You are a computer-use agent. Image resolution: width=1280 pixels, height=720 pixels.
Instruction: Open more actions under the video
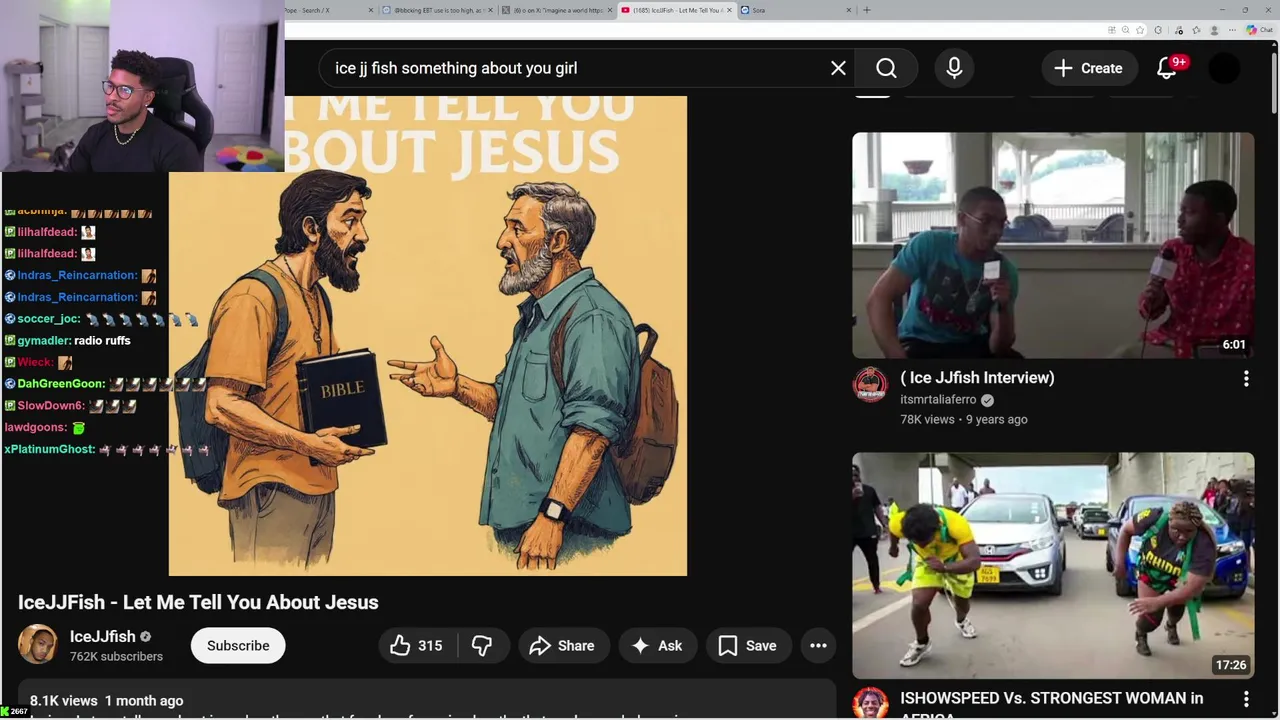click(818, 646)
